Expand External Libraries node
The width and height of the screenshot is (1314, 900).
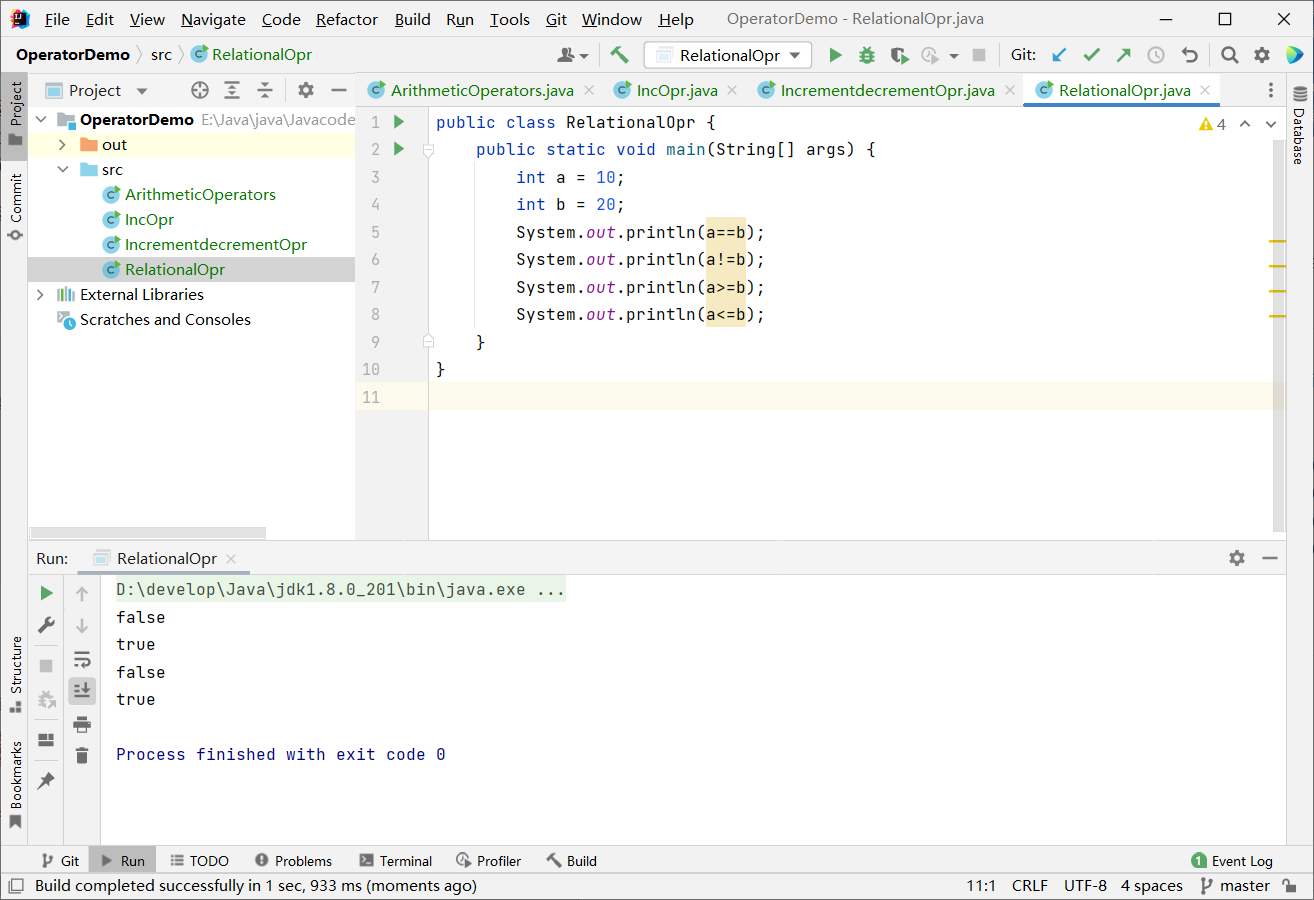click(40, 295)
